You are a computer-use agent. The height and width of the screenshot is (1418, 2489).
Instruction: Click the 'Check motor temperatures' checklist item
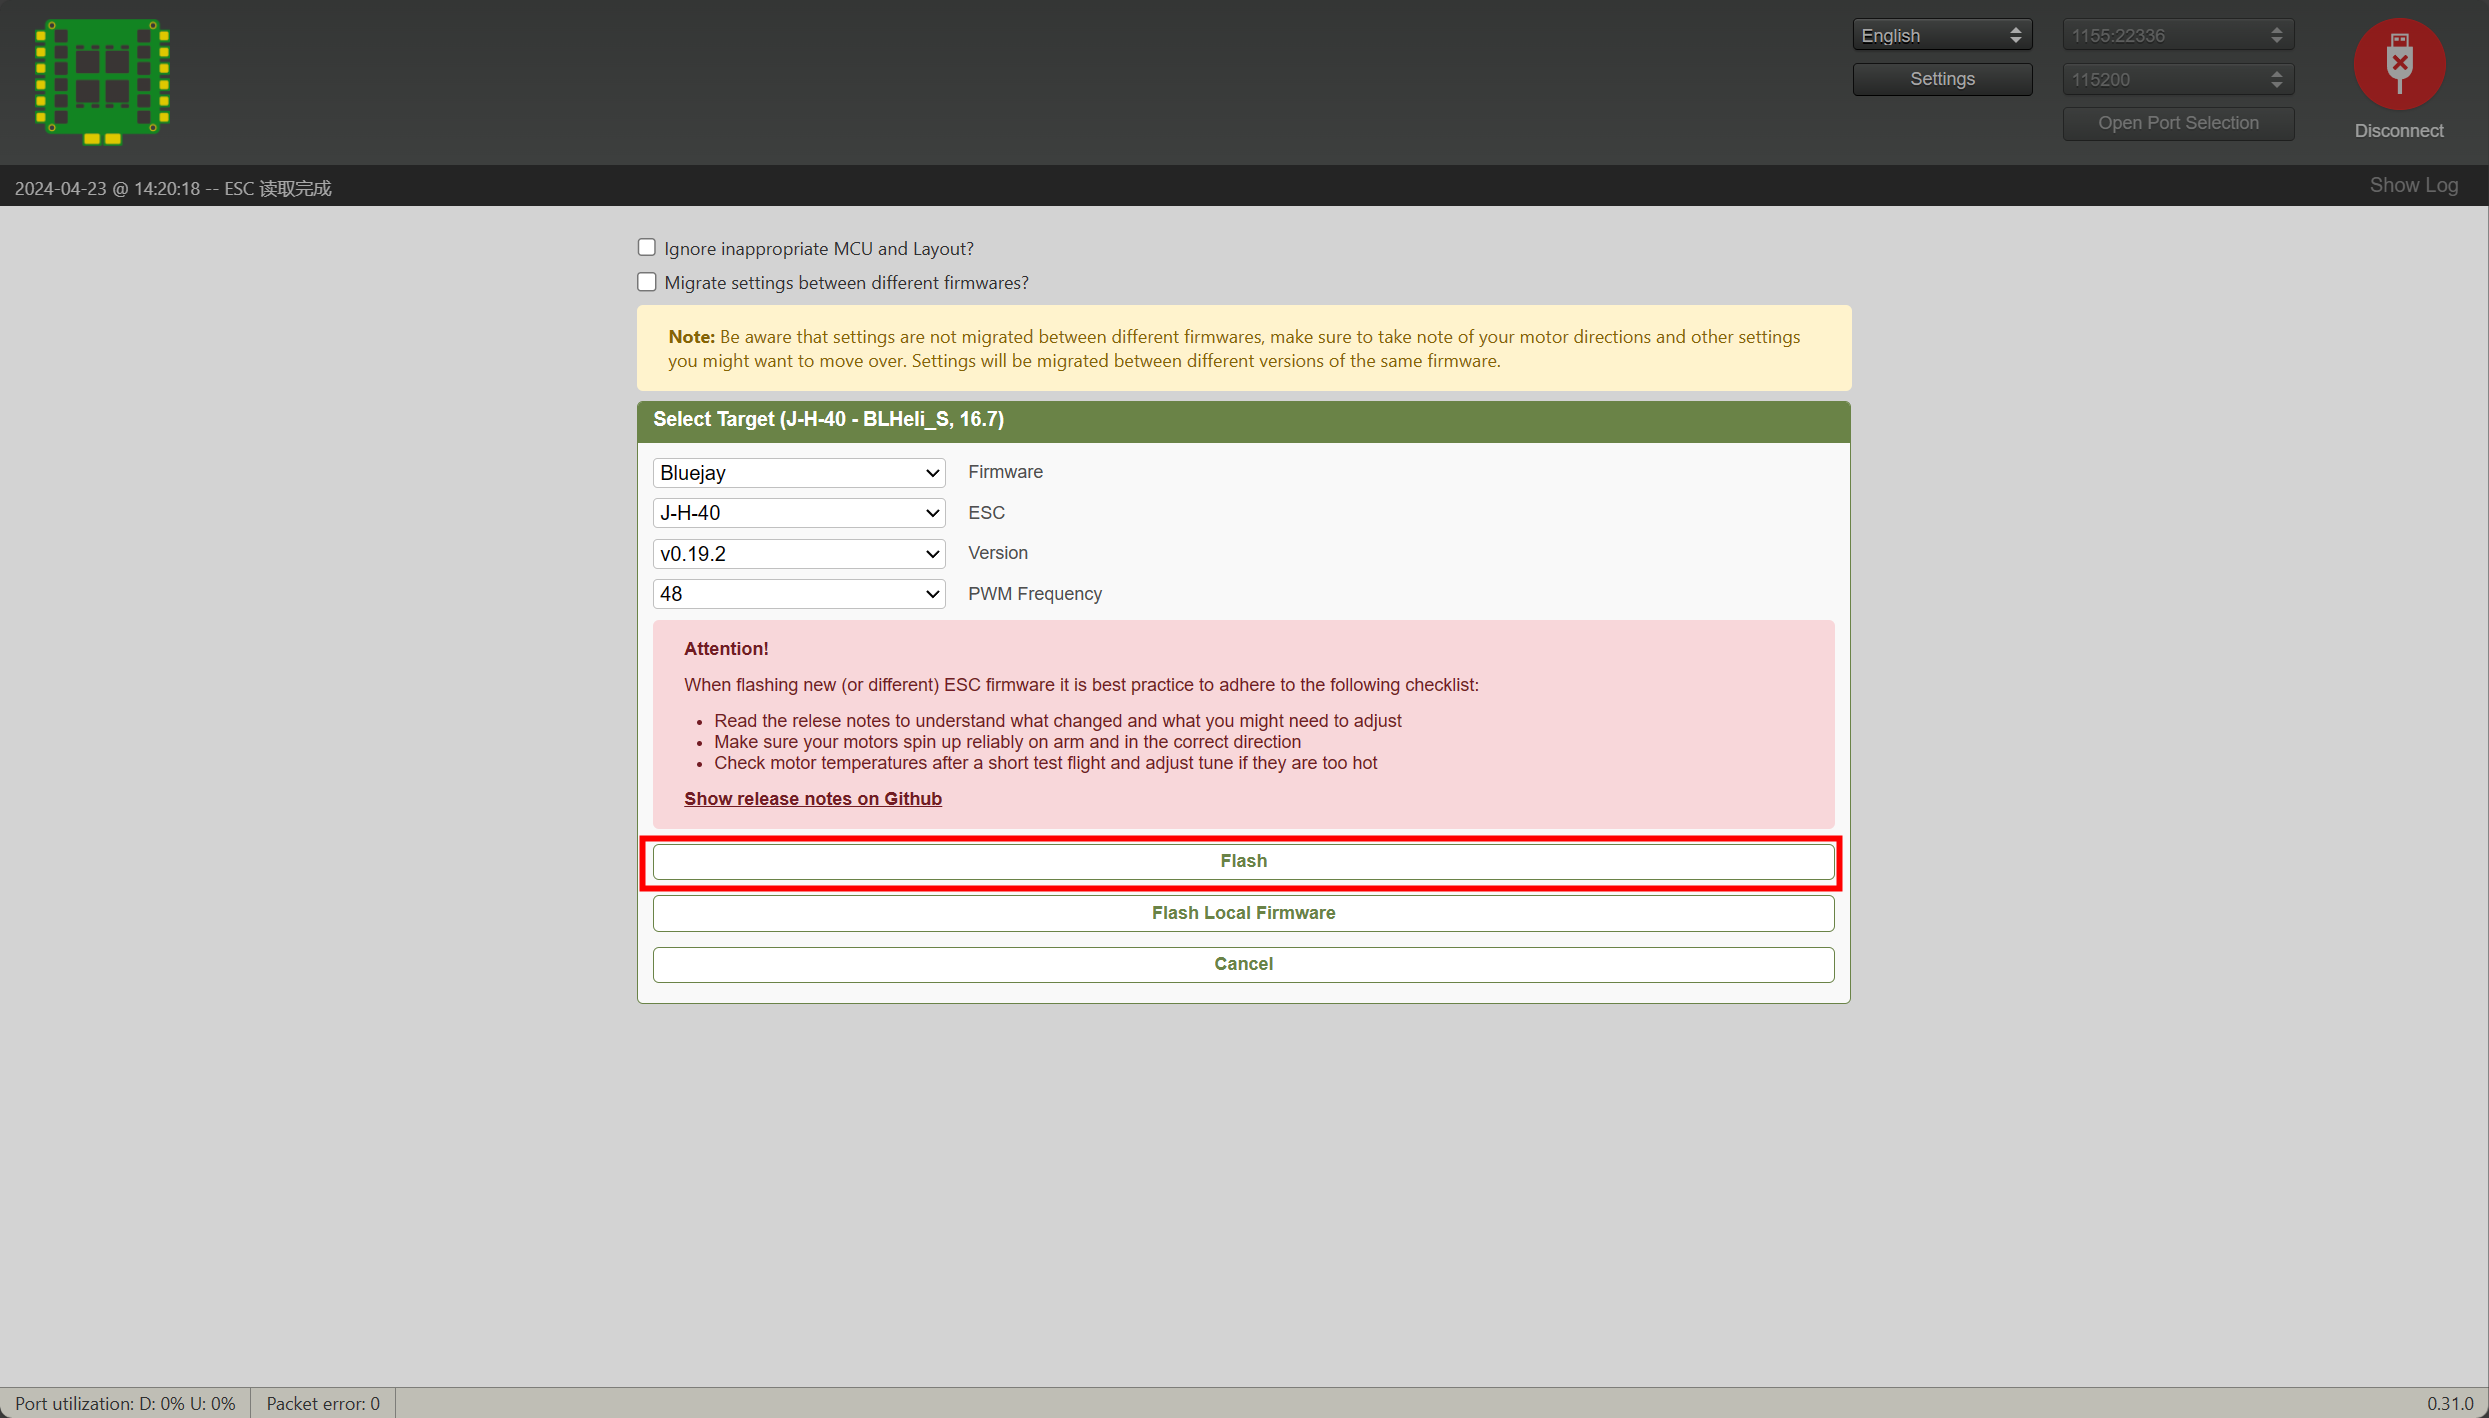1045,763
